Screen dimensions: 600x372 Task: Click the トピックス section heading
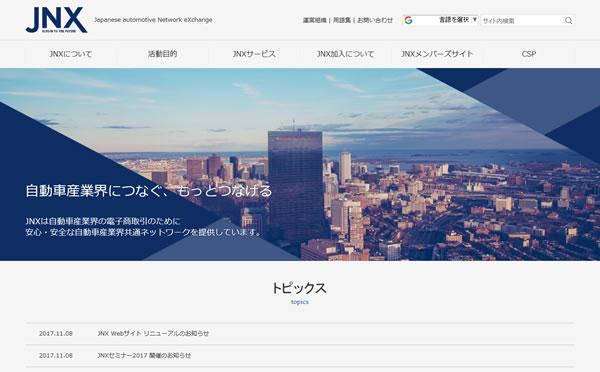point(299,288)
